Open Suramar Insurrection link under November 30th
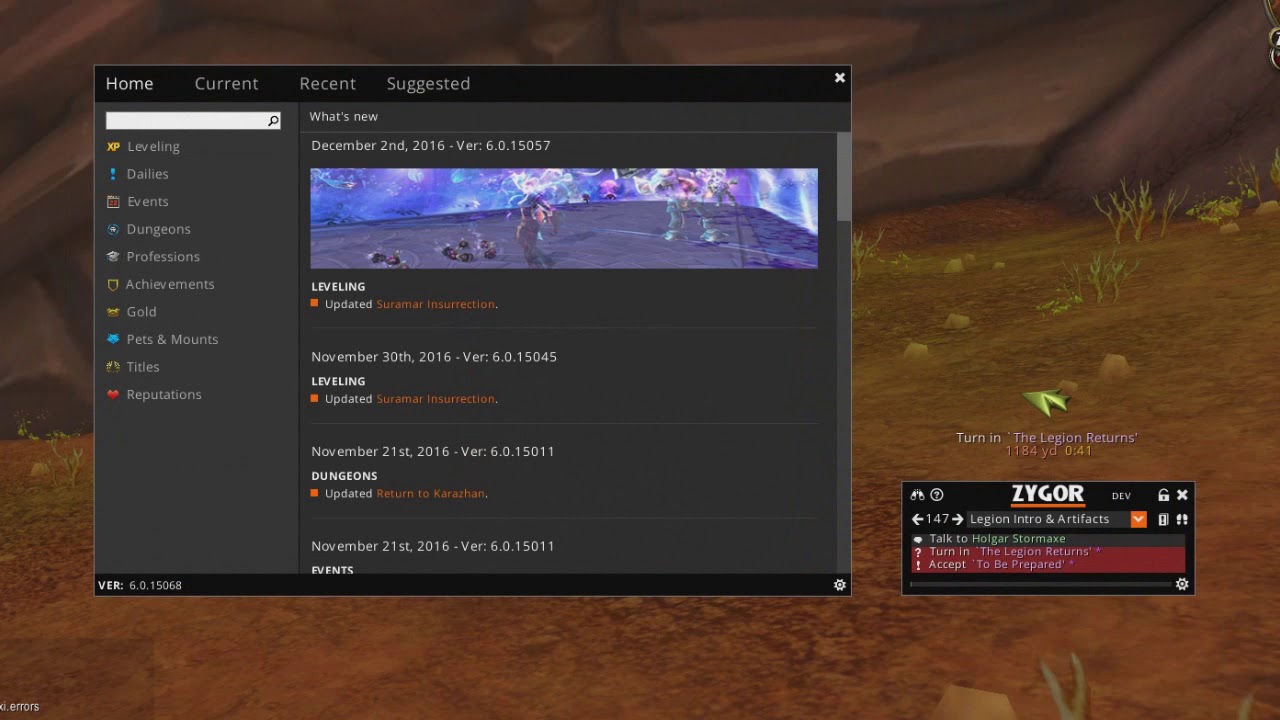This screenshot has height=720, width=1280. tap(435, 399)
